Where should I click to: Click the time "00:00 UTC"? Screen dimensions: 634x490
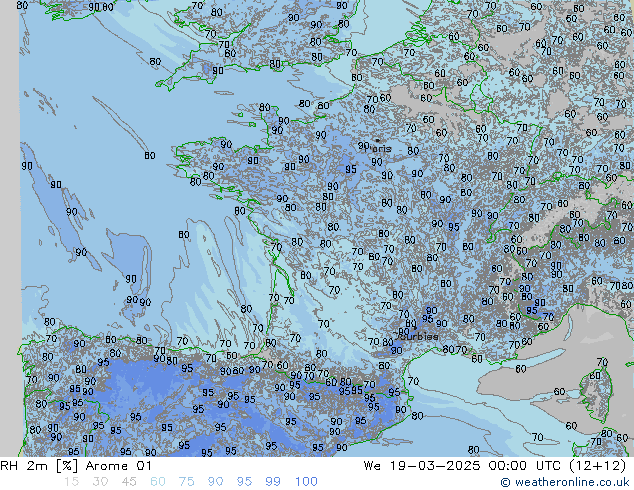525,466
